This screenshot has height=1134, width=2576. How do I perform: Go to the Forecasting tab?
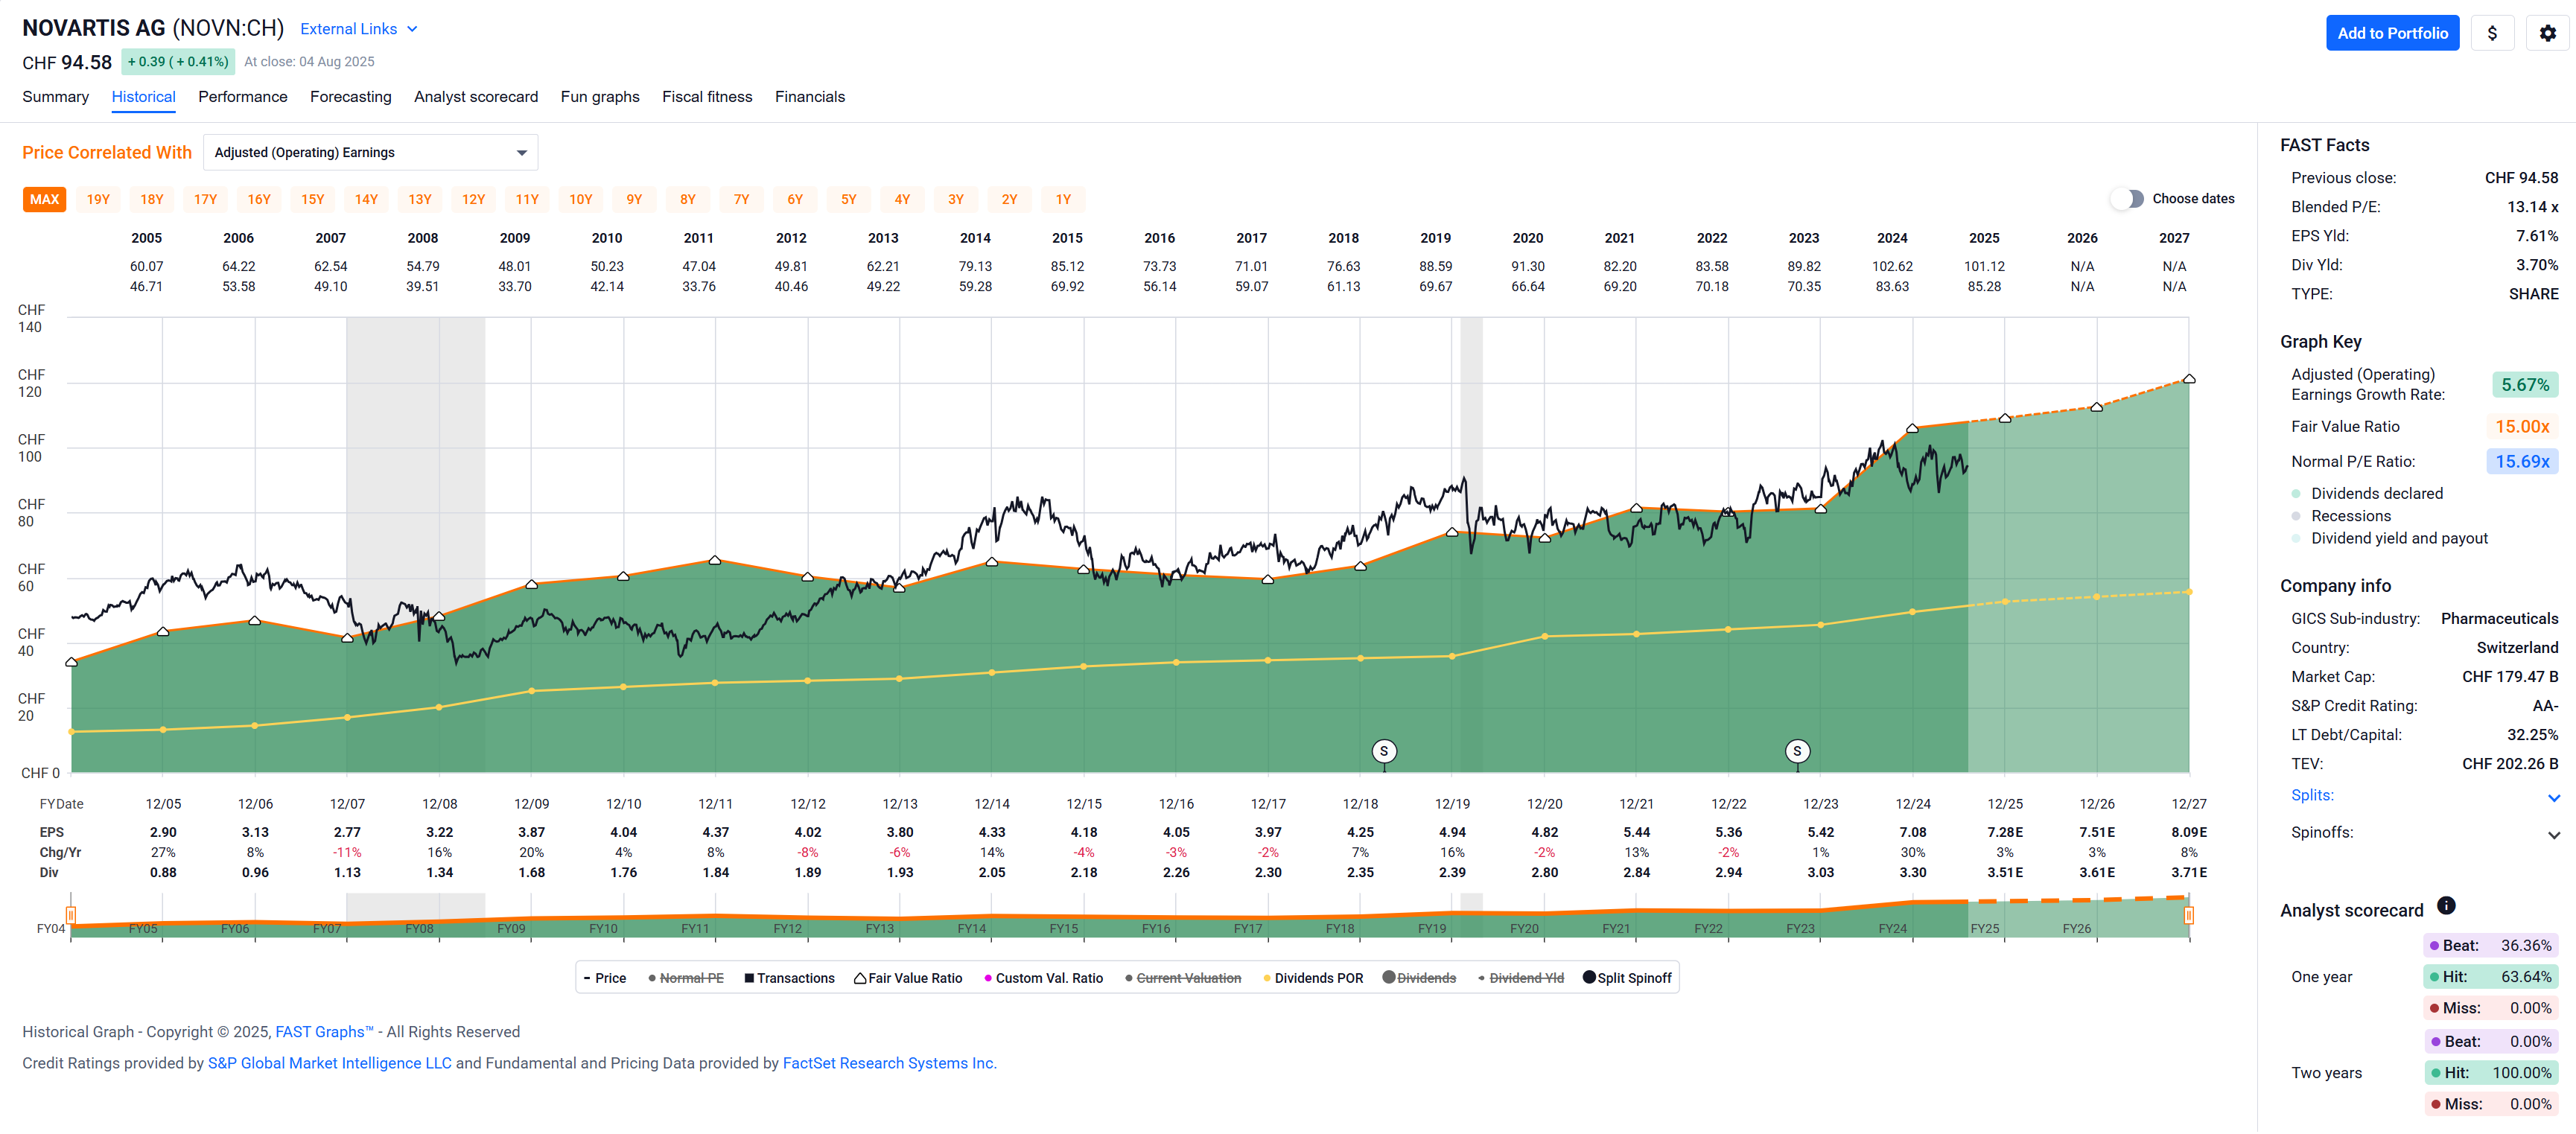(350, 97)
